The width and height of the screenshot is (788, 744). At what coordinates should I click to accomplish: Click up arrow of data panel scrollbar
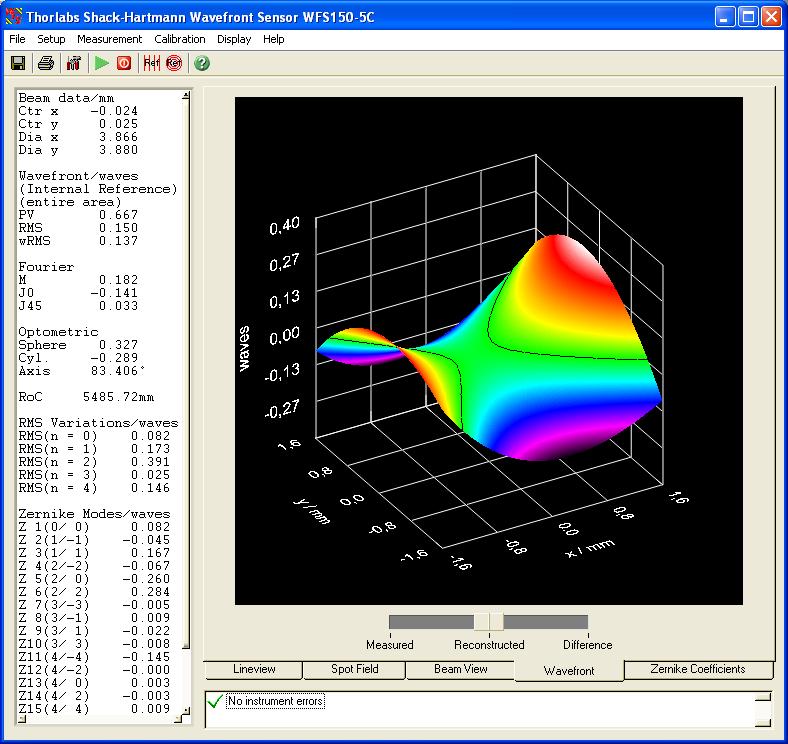pos(186,95)
